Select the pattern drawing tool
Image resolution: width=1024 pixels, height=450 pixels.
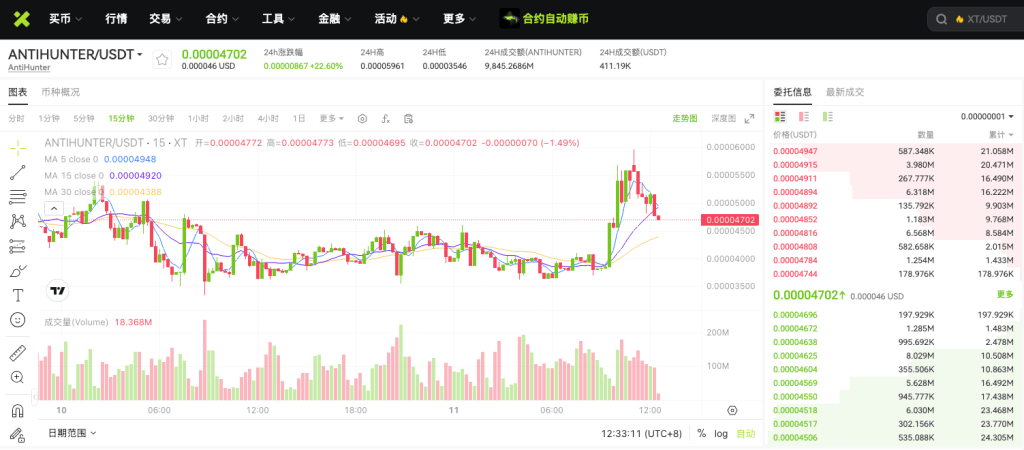[18, 221]
